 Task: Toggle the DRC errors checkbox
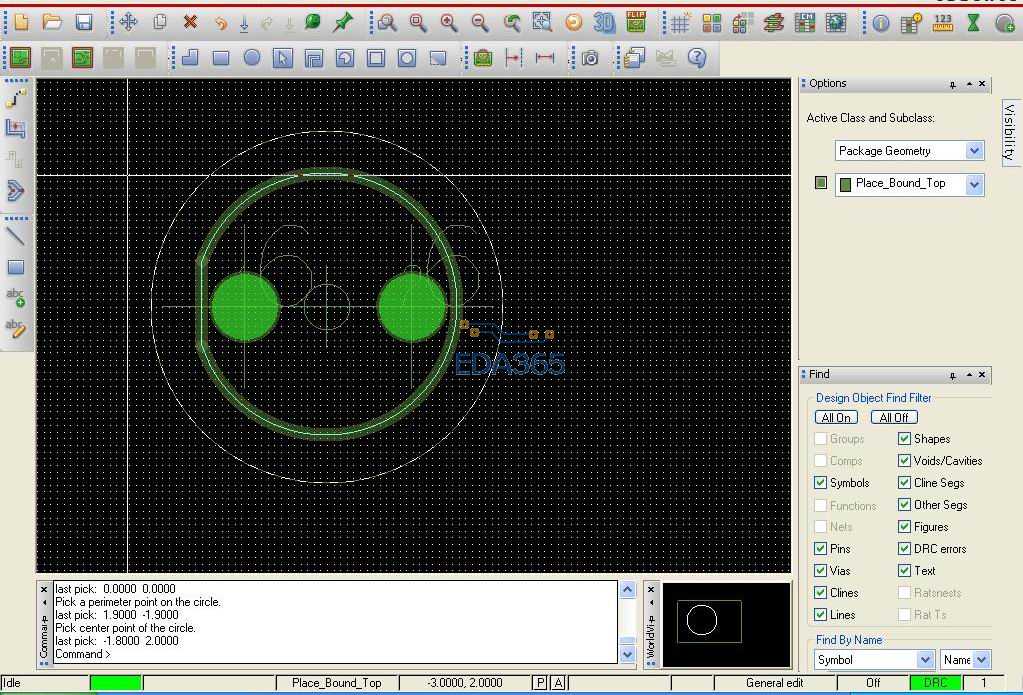(x=904, y=549)
